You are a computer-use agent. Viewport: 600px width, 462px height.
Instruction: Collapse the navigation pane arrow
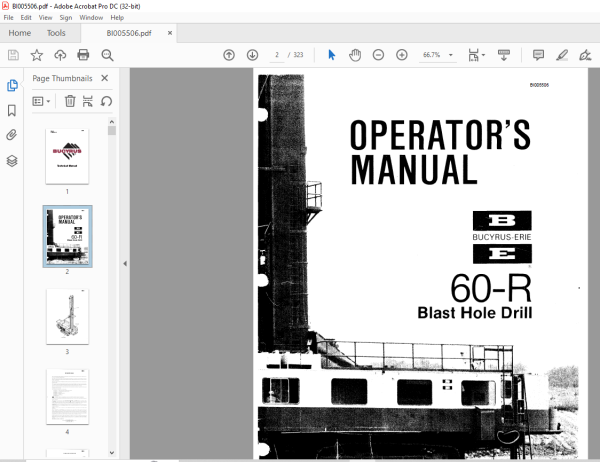point(125,264)
